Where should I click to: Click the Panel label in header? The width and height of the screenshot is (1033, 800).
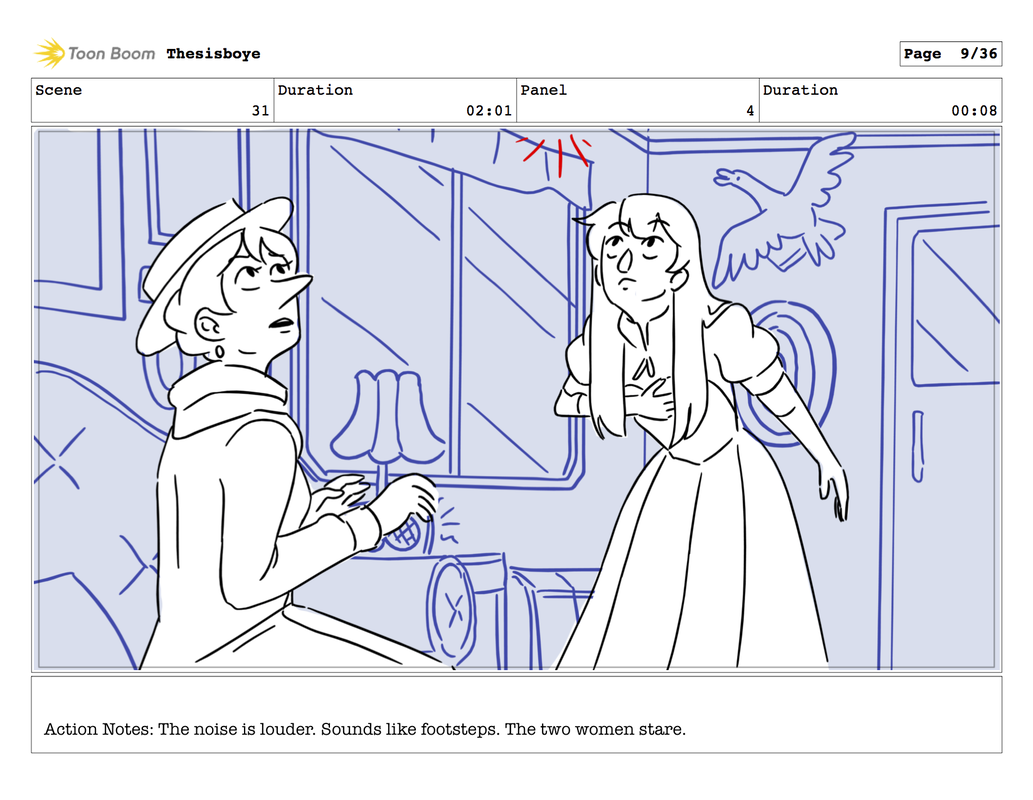click(544, 90)
